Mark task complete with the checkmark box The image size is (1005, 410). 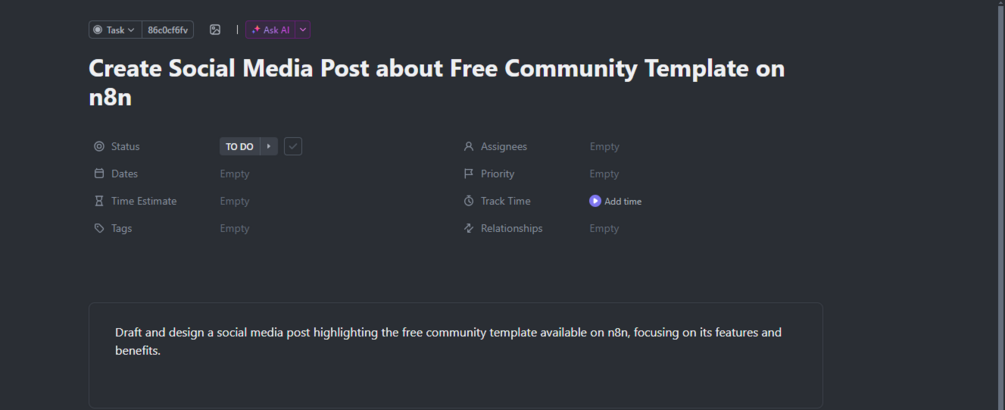pos(293,147)
